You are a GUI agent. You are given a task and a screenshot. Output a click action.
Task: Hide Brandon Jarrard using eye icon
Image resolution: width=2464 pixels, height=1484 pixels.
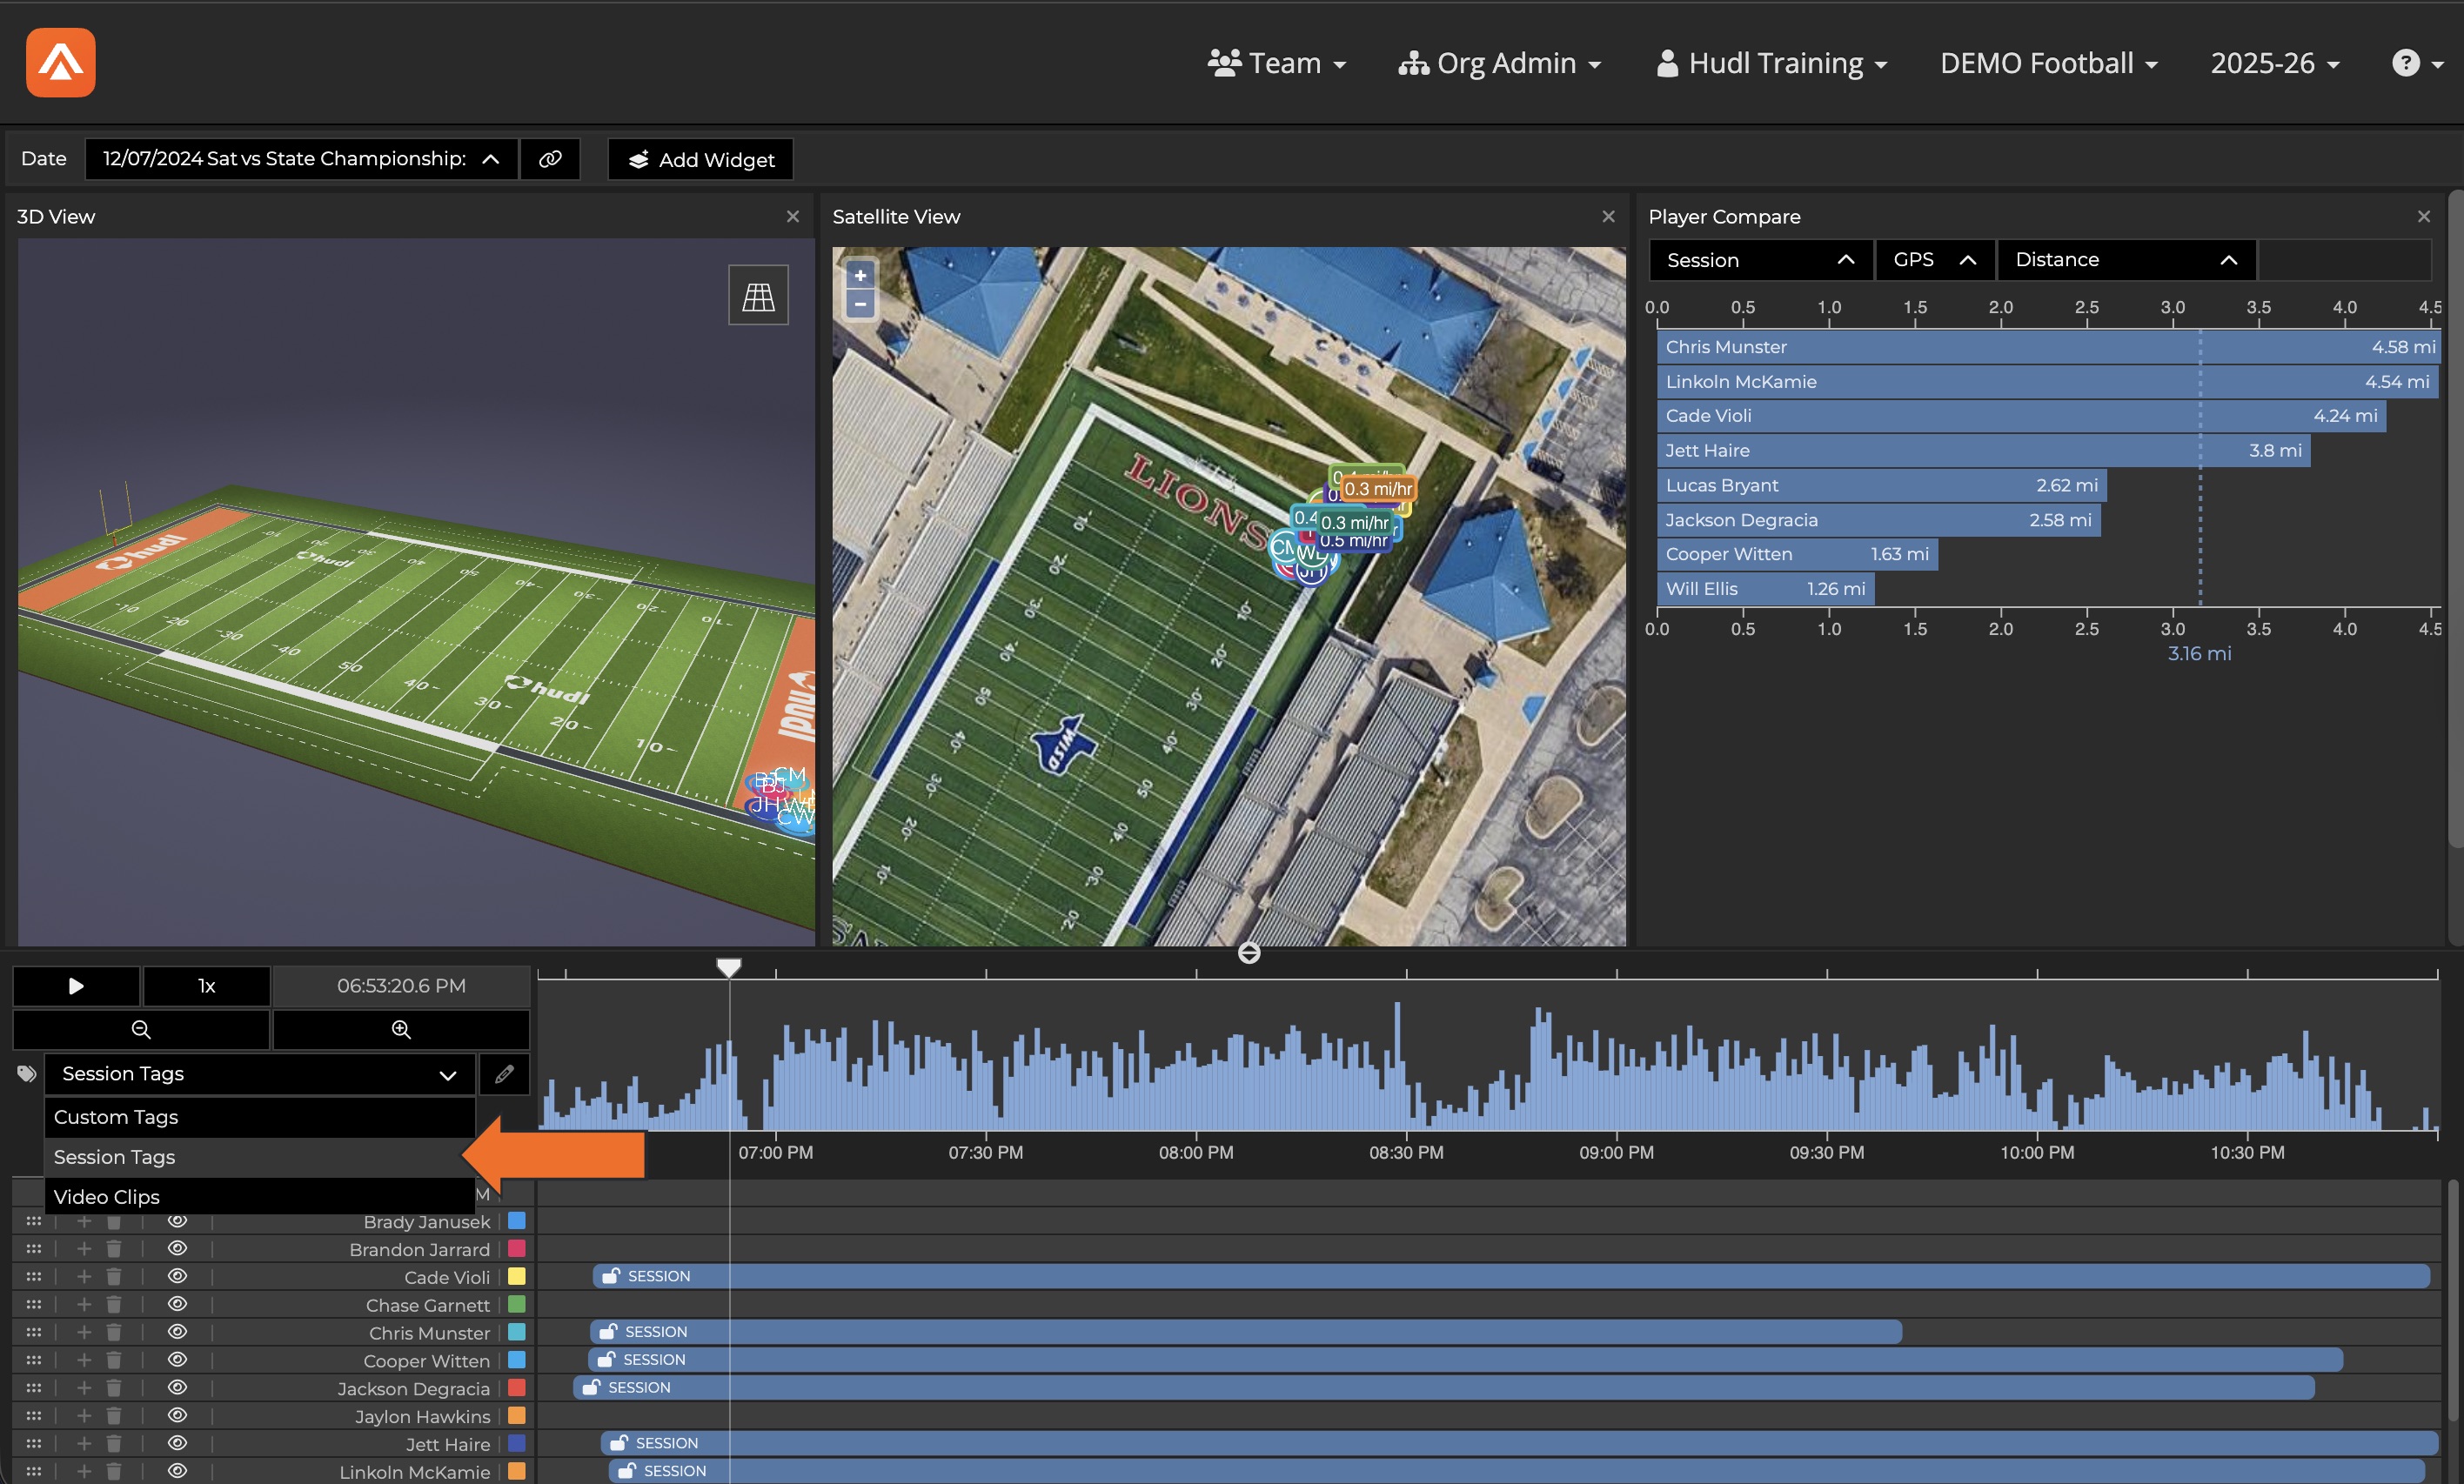click(177, 1249)
